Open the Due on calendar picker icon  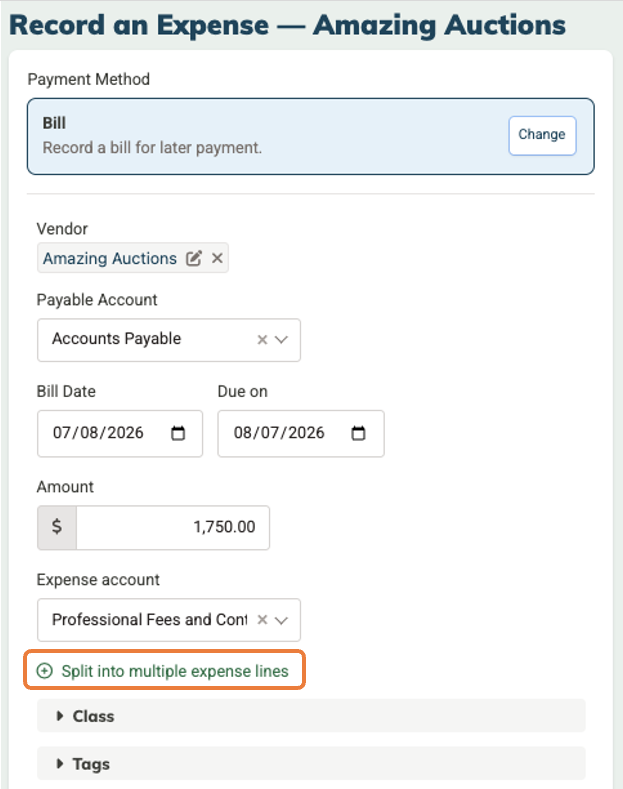point(358,433)
